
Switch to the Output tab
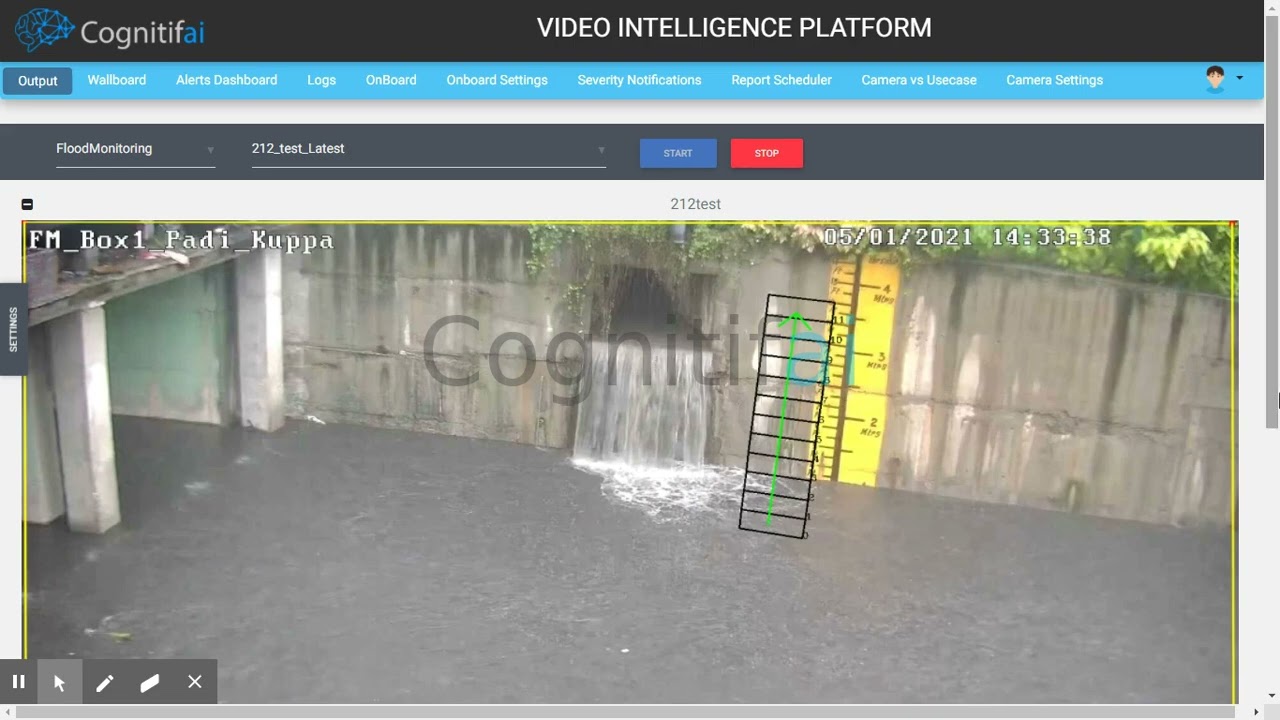click(37, 81)
